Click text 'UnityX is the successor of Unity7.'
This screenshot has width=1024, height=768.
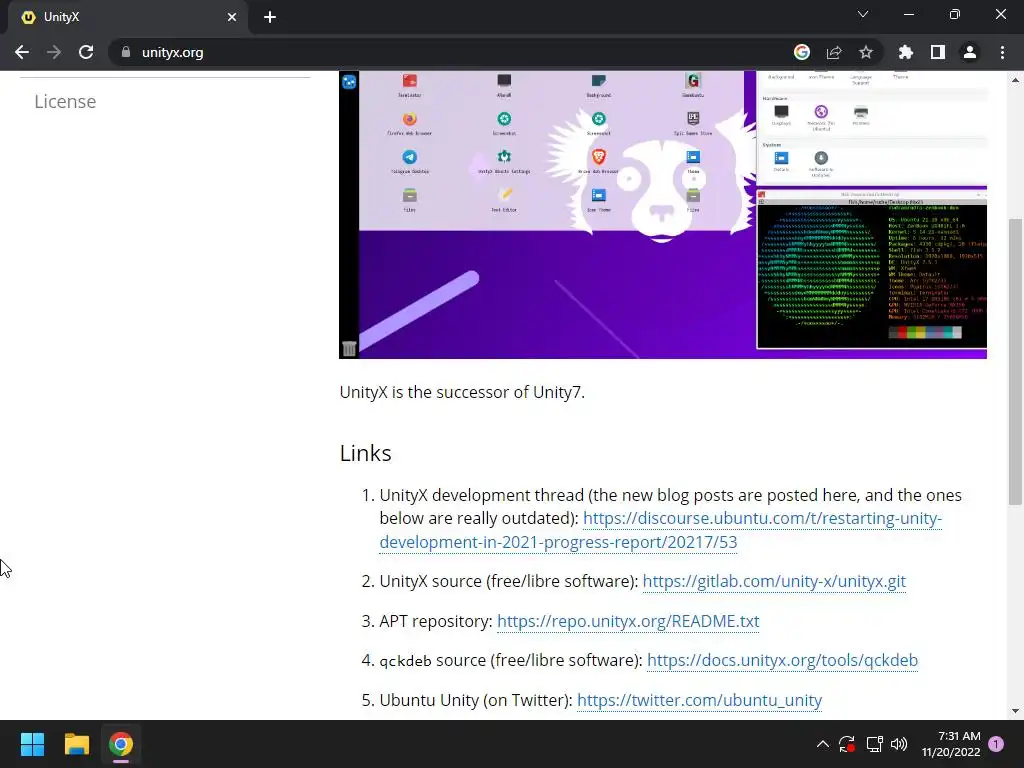[x=462, y=392]
